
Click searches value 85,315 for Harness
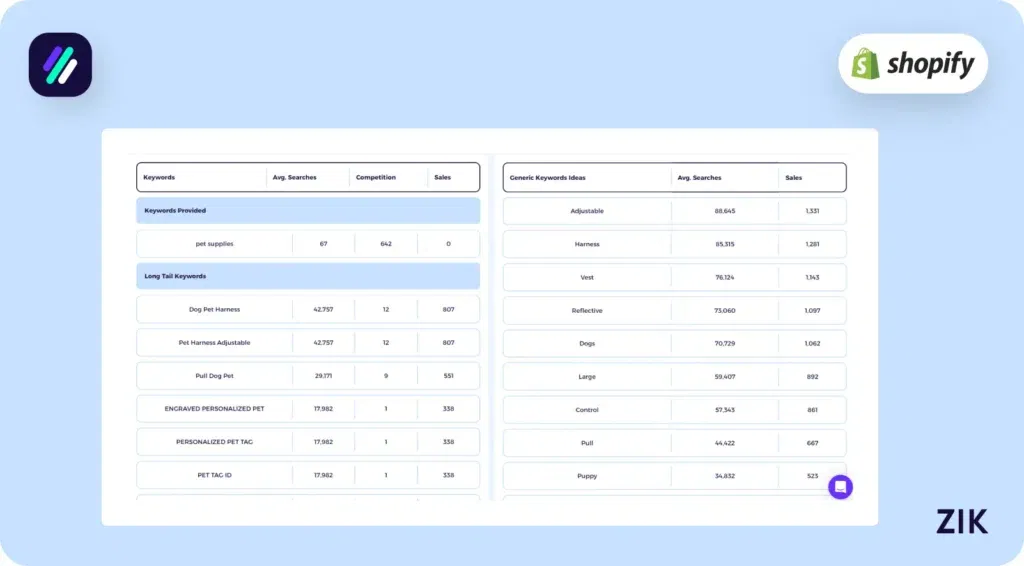click(724, 244)
